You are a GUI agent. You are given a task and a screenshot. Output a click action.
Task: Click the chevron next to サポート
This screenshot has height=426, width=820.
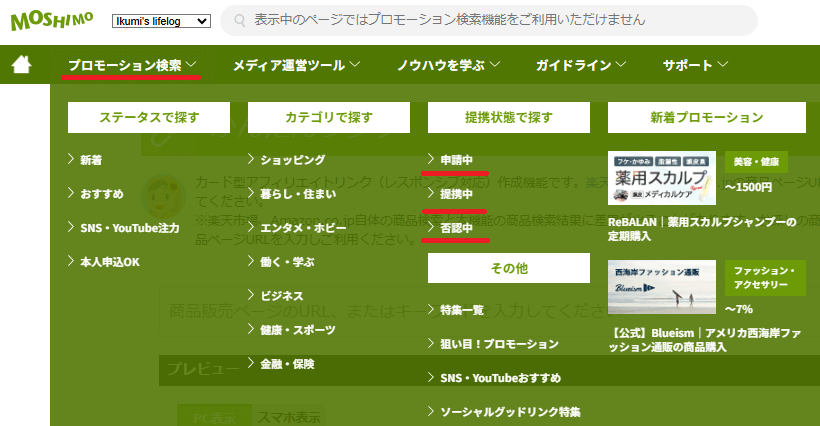(x=723, y=64)
